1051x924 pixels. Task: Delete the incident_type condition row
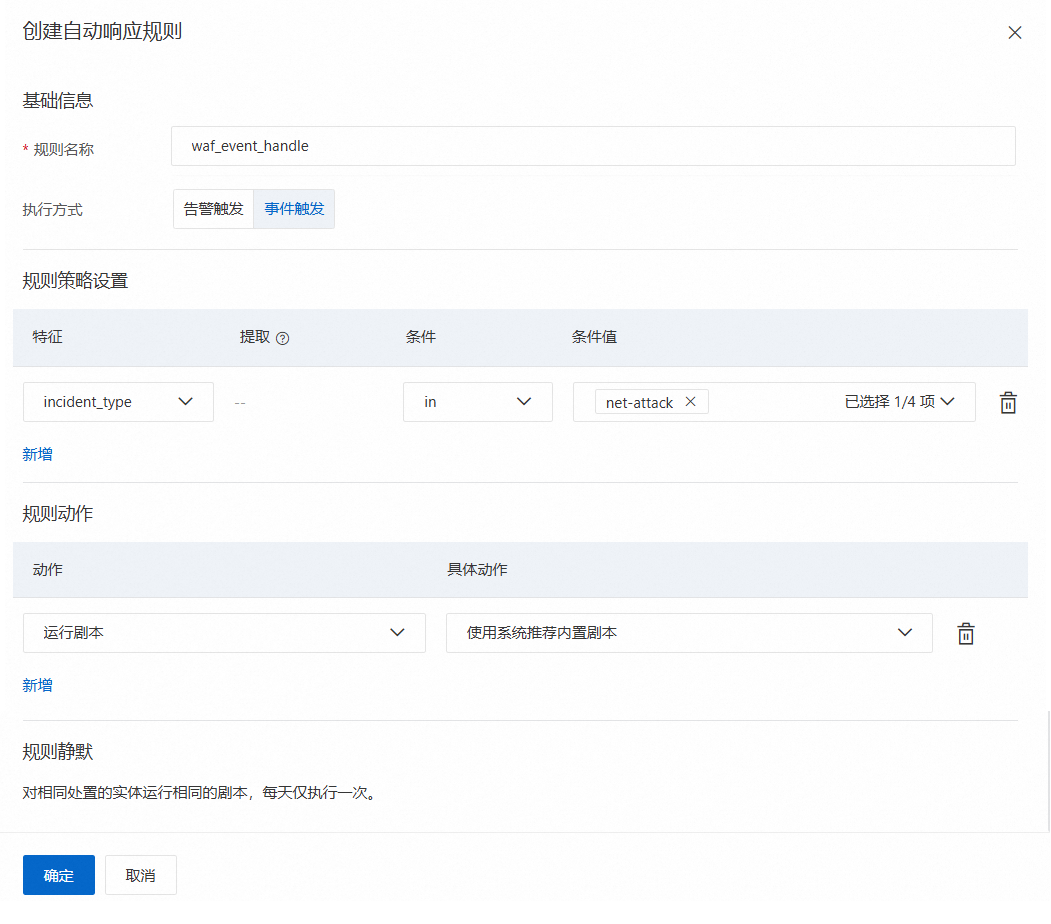[1007, 403]
